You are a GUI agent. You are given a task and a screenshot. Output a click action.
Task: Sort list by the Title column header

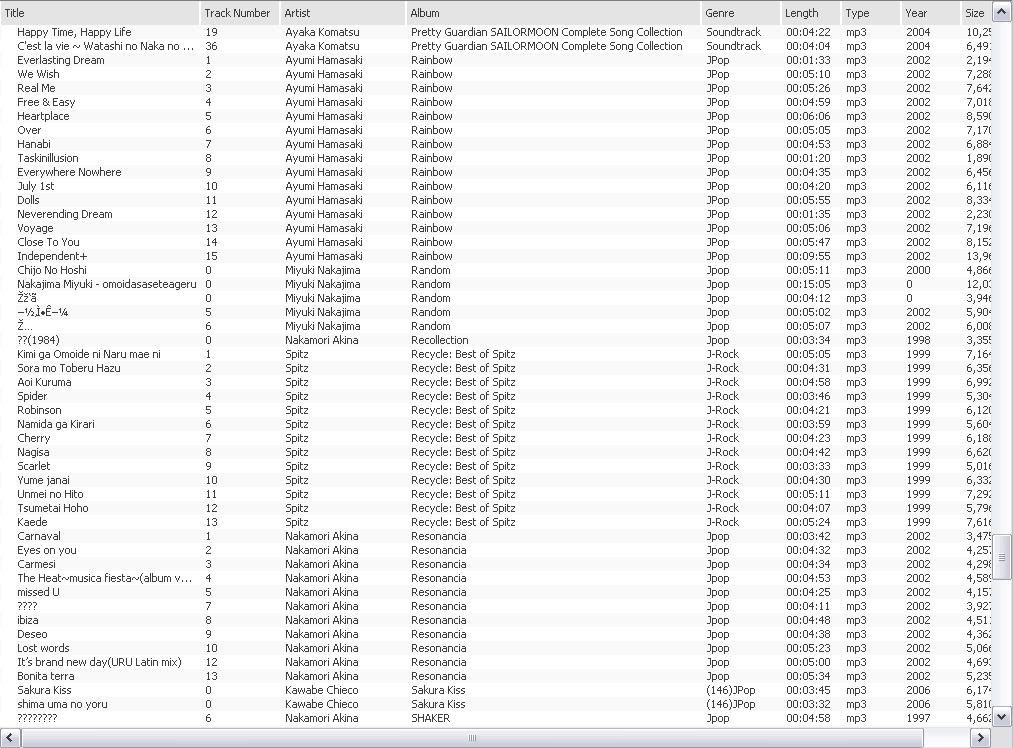[x=99, y=13]
